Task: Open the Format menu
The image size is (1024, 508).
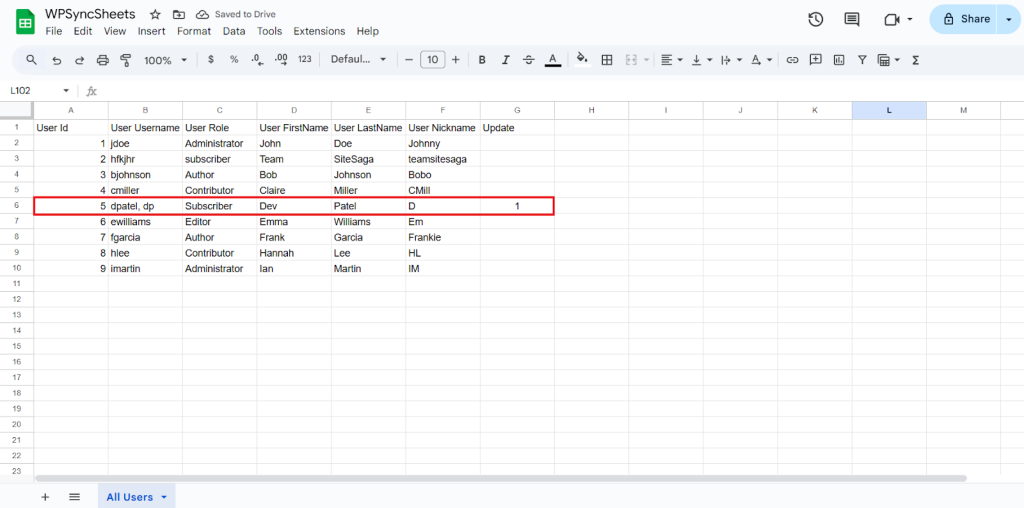Action: pyautogui.click(x=194, y=31)
